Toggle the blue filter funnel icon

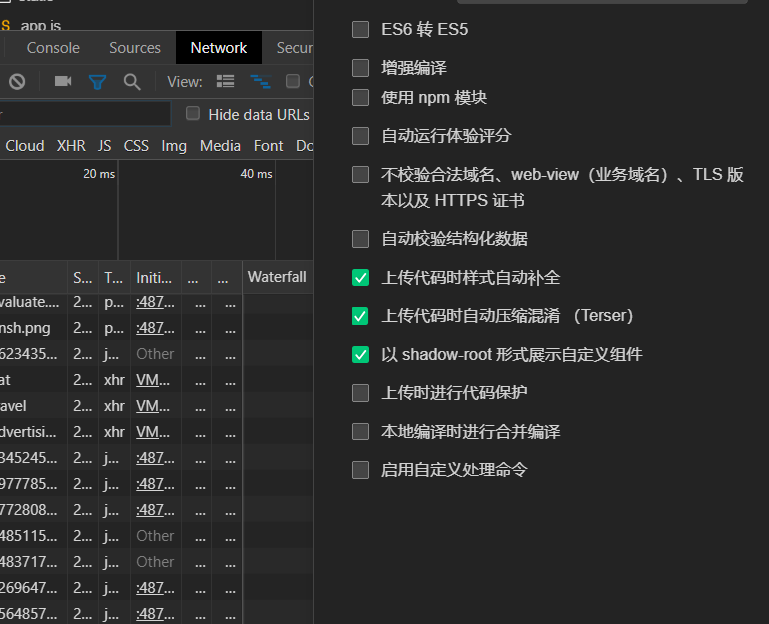tap(97, 81)
